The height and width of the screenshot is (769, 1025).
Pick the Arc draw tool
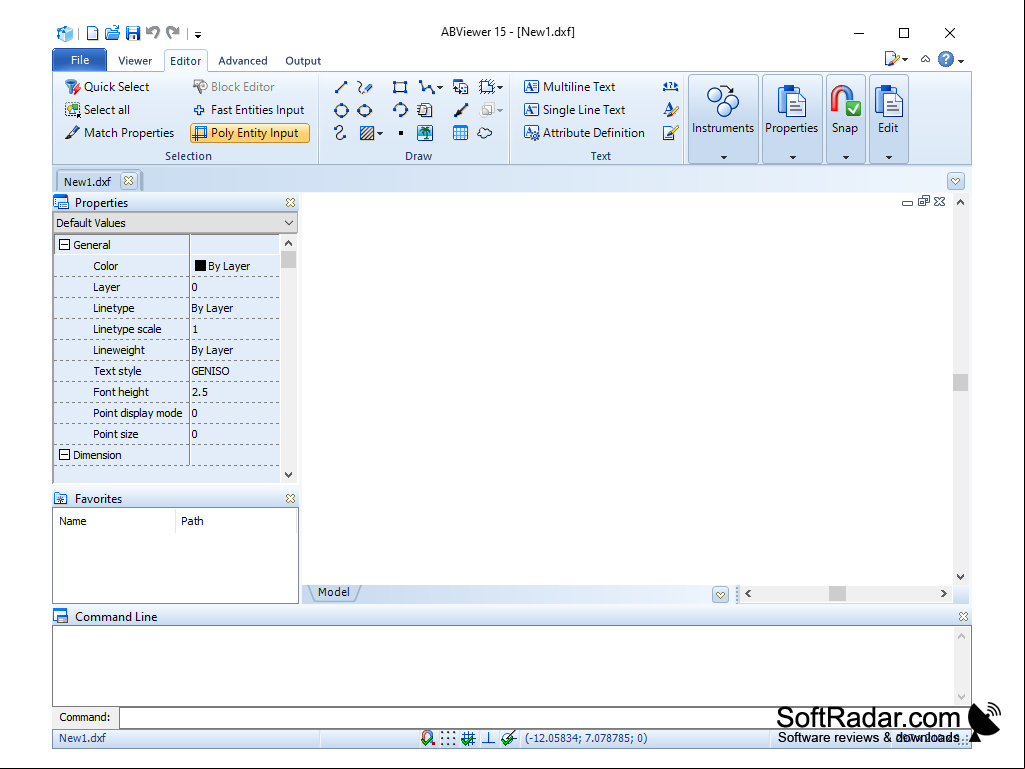point(399,111)
